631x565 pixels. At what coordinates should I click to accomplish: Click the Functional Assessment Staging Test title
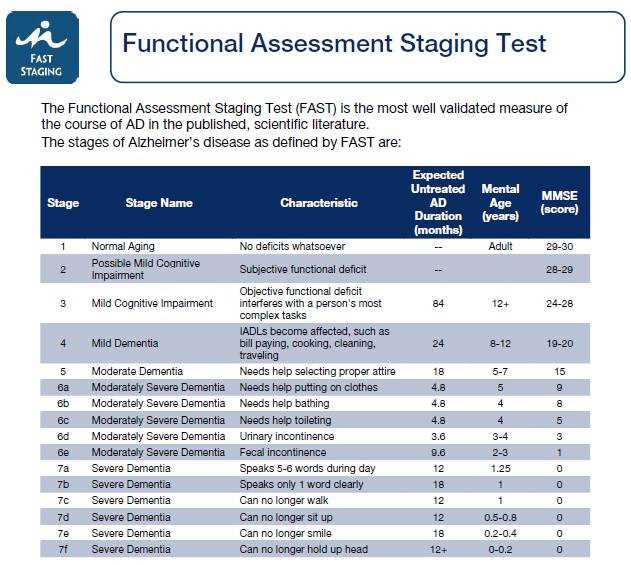pos(334,43)
